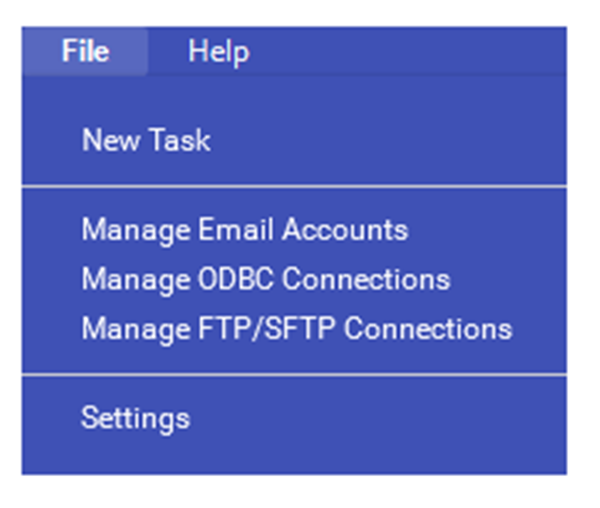Click Manage Email Accounts
This screenshot has height=508, width=600.
[245, 230]
